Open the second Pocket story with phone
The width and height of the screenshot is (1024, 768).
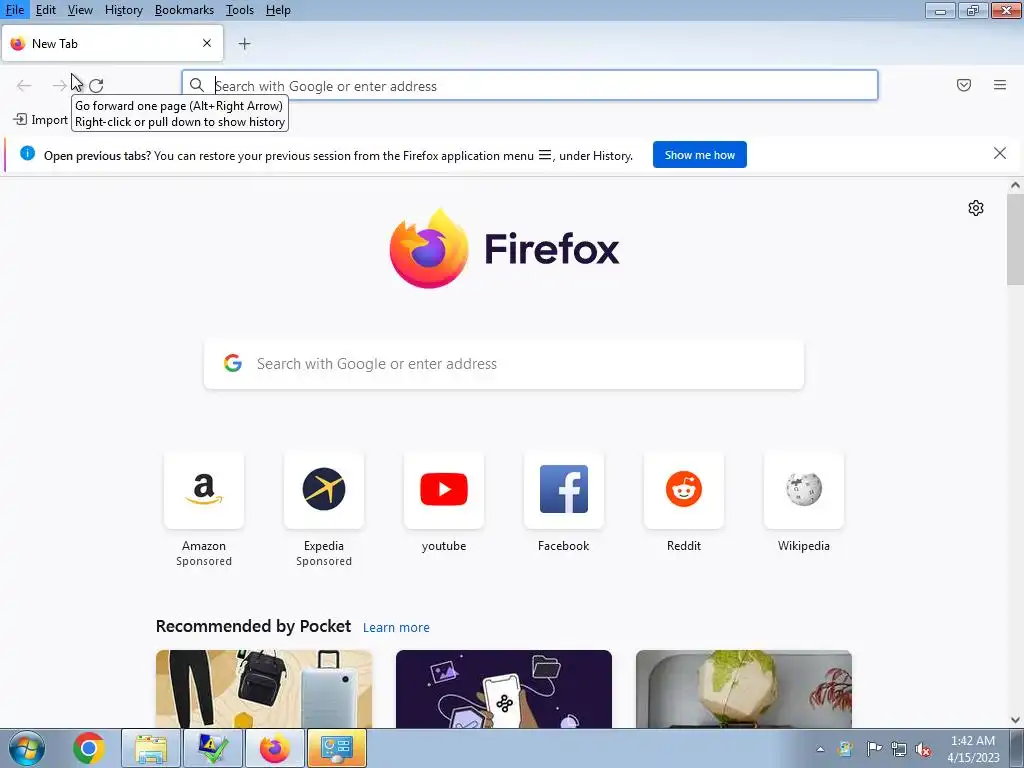(504, 689)
